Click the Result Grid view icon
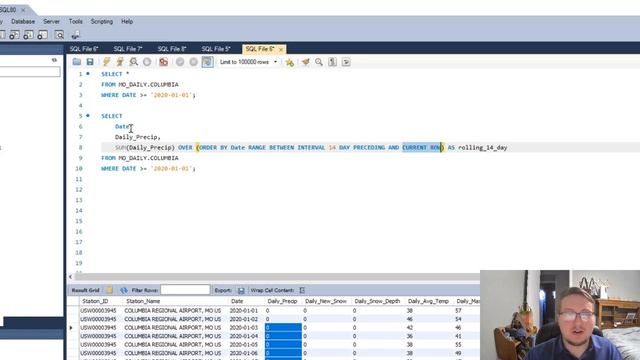The image size is (640, 360). (109, 290)
